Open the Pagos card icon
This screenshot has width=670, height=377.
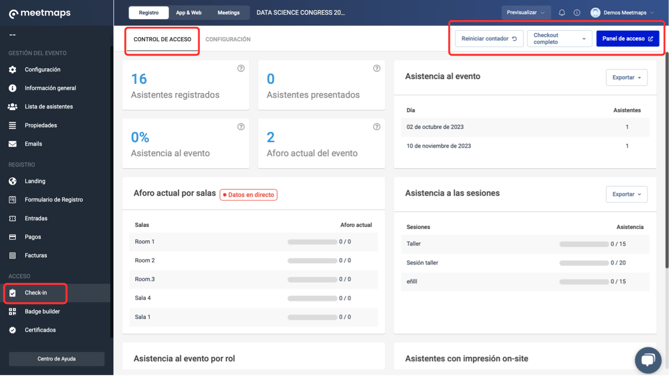[x=12, y=237]
